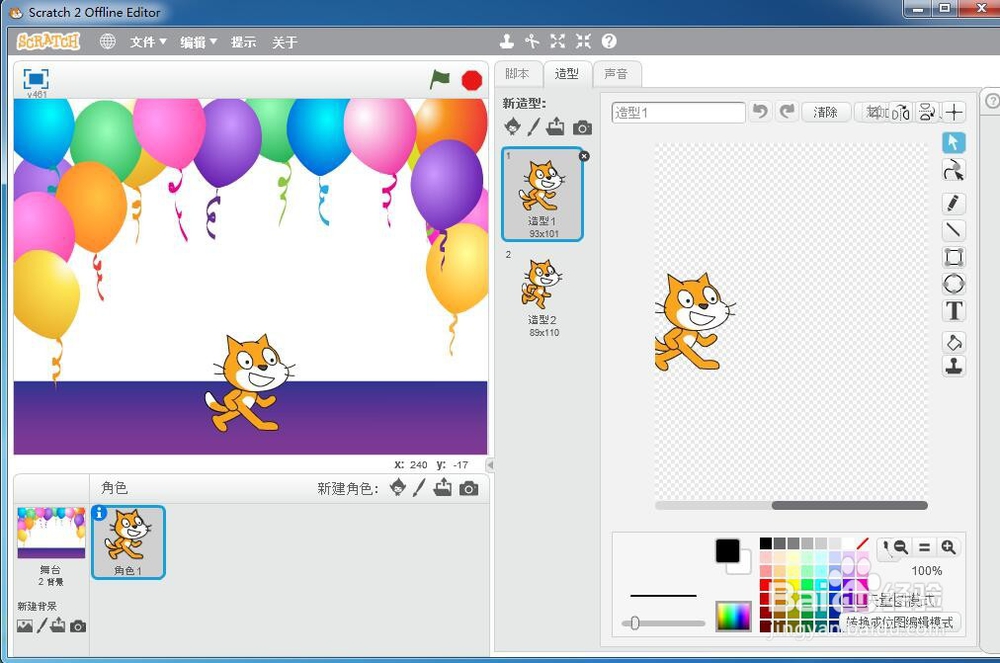Choose the Text tool
This screenshot has width=1000, height=663.
[x=953, y=310]
